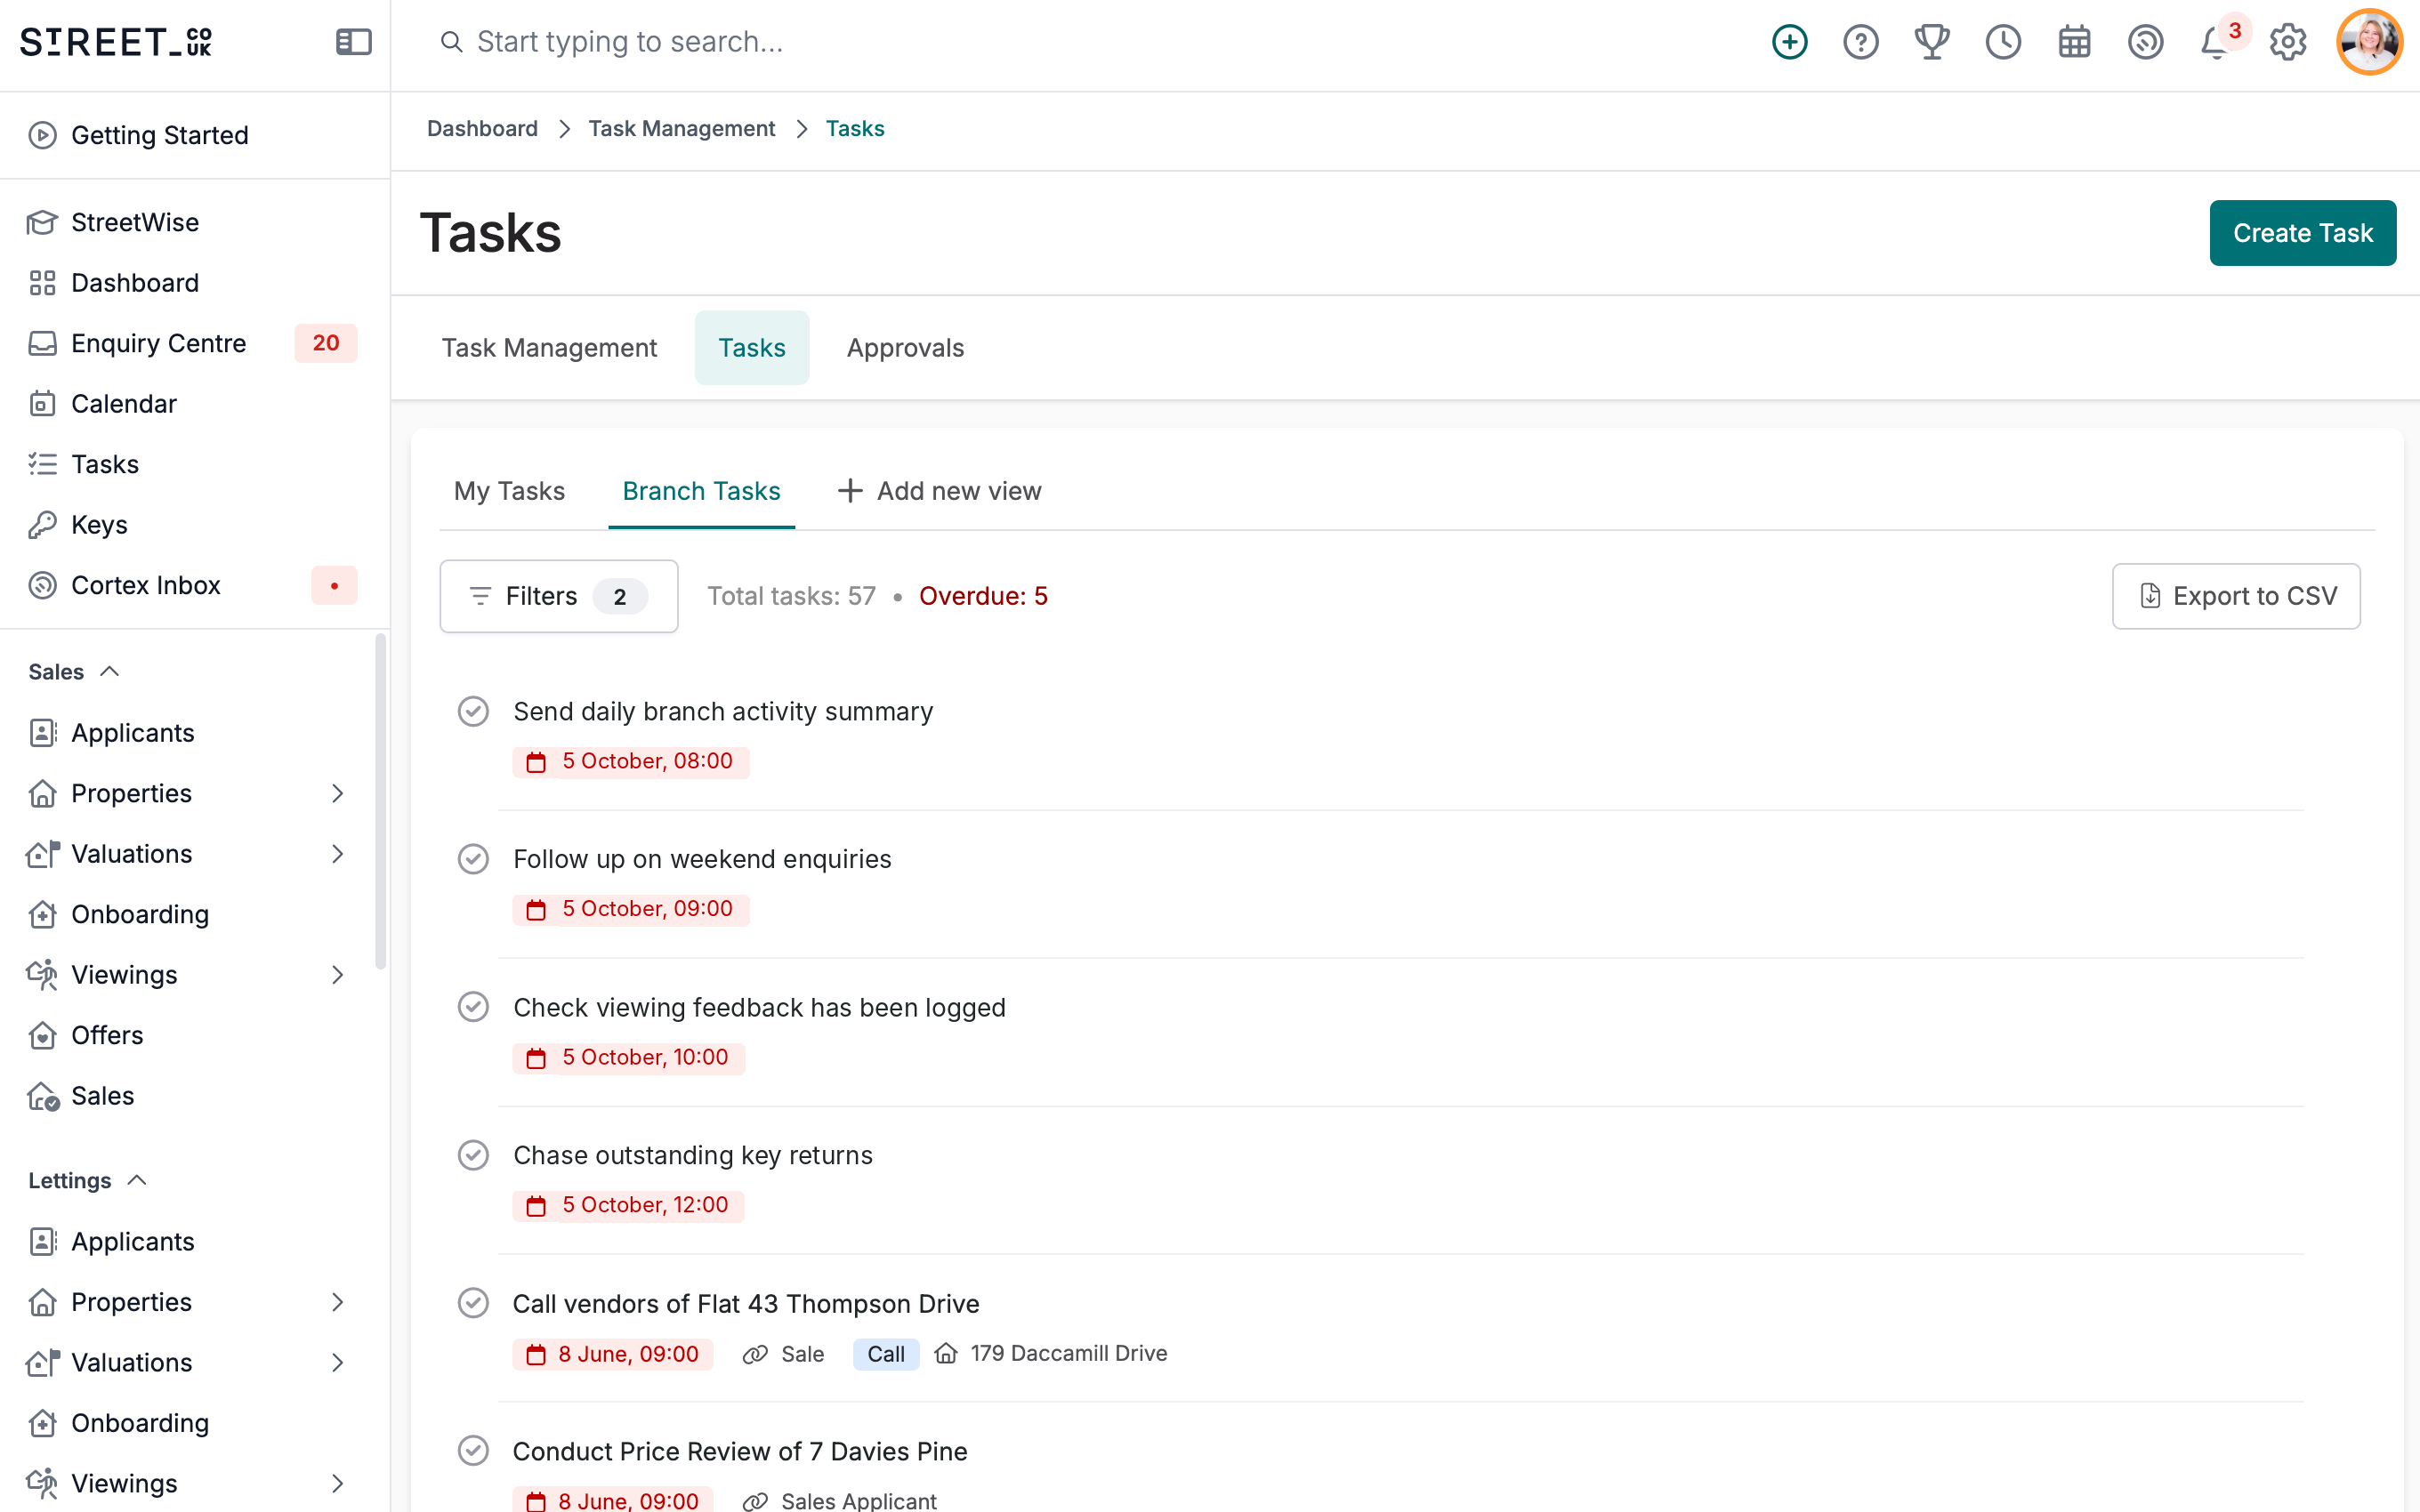Screen dimensions: 2420x1512
Task: Switch to Task Management tab
Action: (x=549, y=348)
